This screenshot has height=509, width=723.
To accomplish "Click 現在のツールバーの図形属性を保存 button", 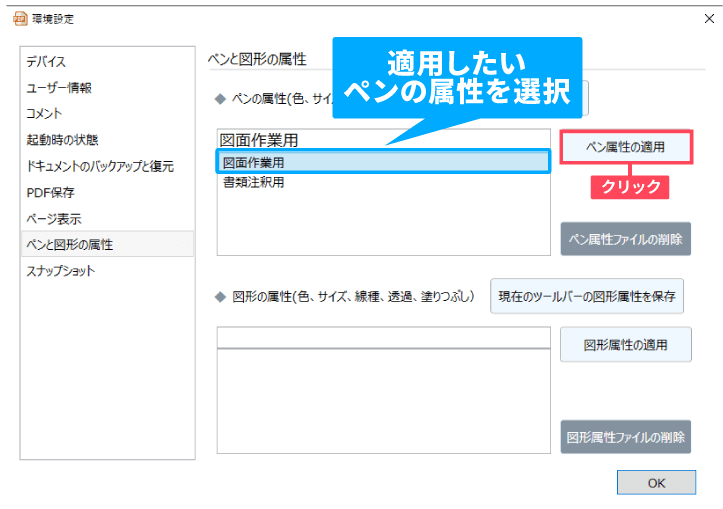I will tap(586, 296).
